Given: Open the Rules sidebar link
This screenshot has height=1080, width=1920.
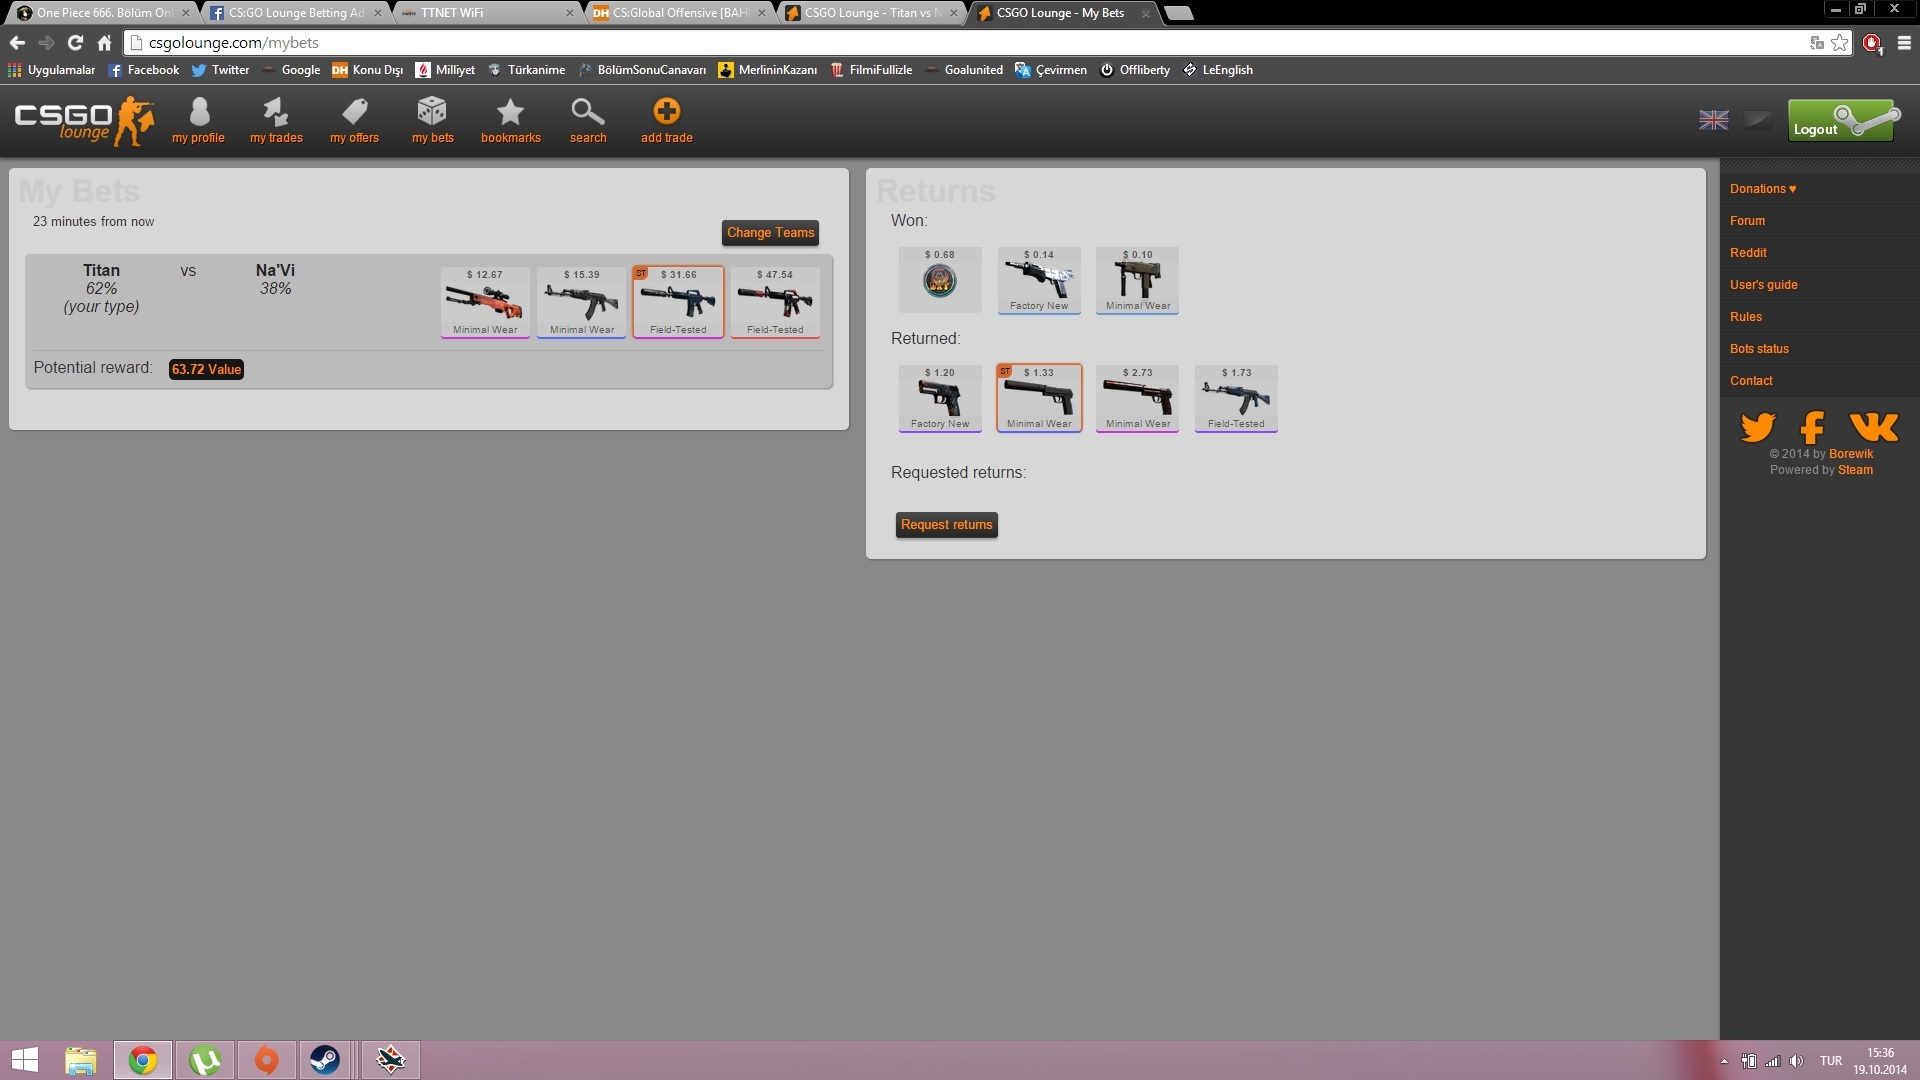Looking at the screenshot, I should [1746, 317].
